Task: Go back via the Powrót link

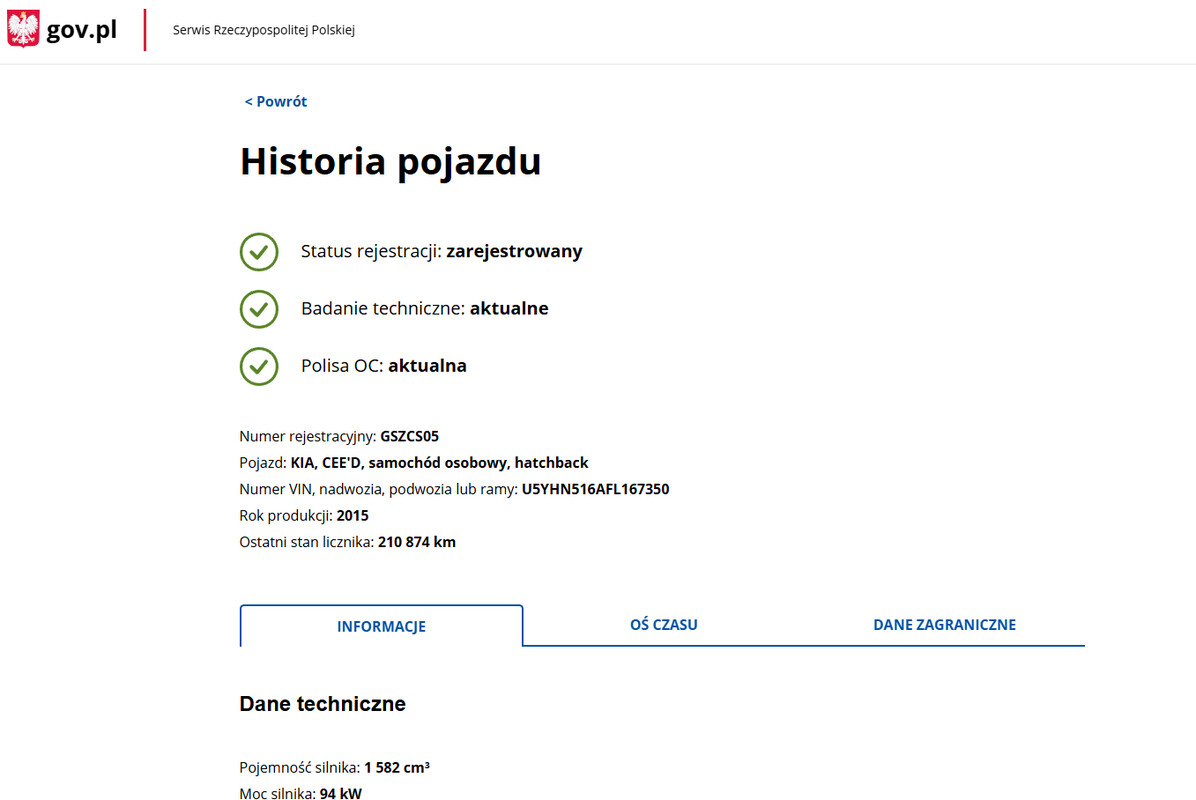Action: point(275,101)
